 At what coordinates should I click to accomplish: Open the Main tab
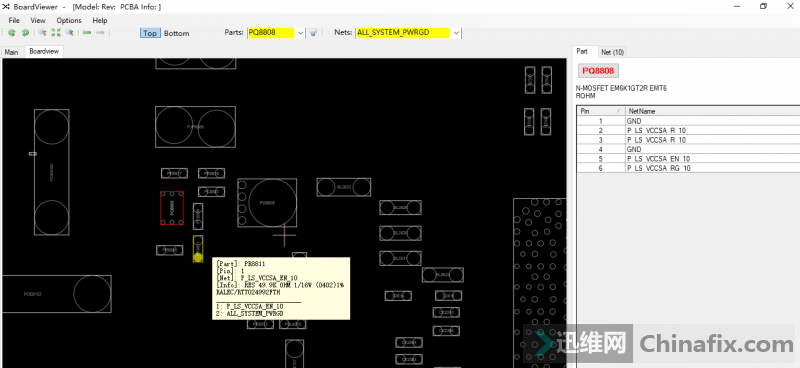[x=11, y=52]
